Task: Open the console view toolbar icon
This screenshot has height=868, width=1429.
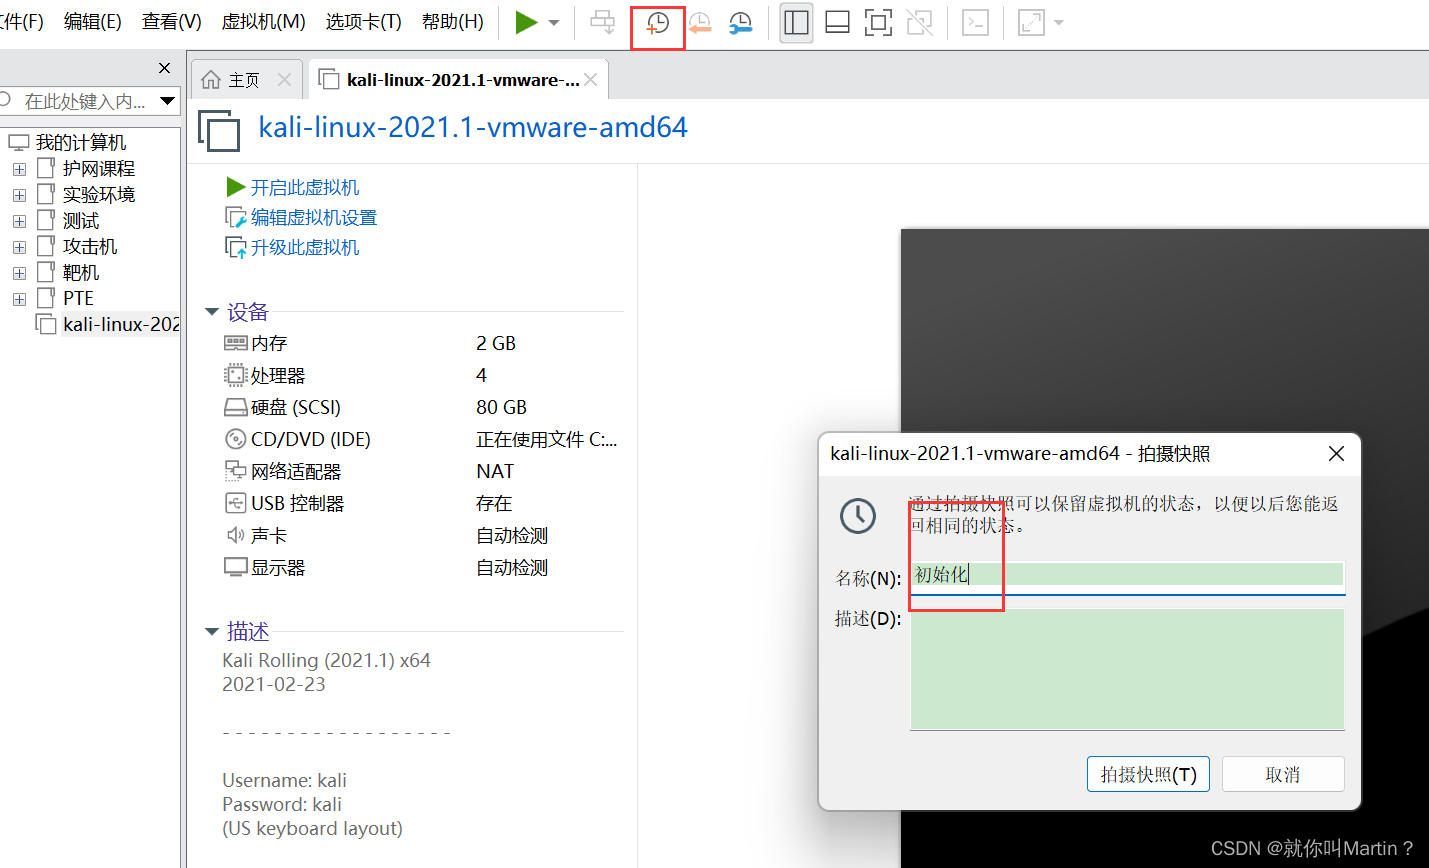Action: point(975,22)
